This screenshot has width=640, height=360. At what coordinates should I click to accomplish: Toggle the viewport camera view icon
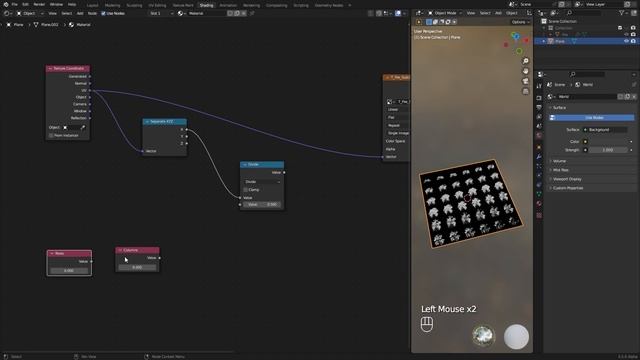coord(526,81)
